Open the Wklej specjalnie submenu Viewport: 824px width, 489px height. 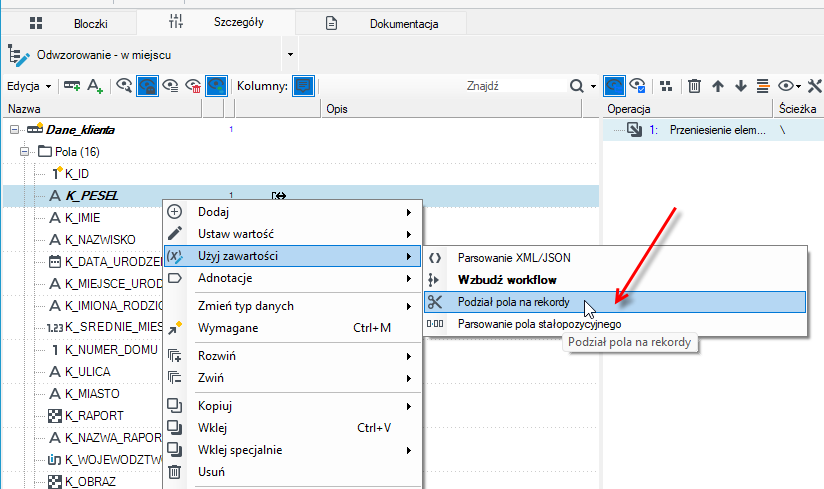tap(292, 450)
